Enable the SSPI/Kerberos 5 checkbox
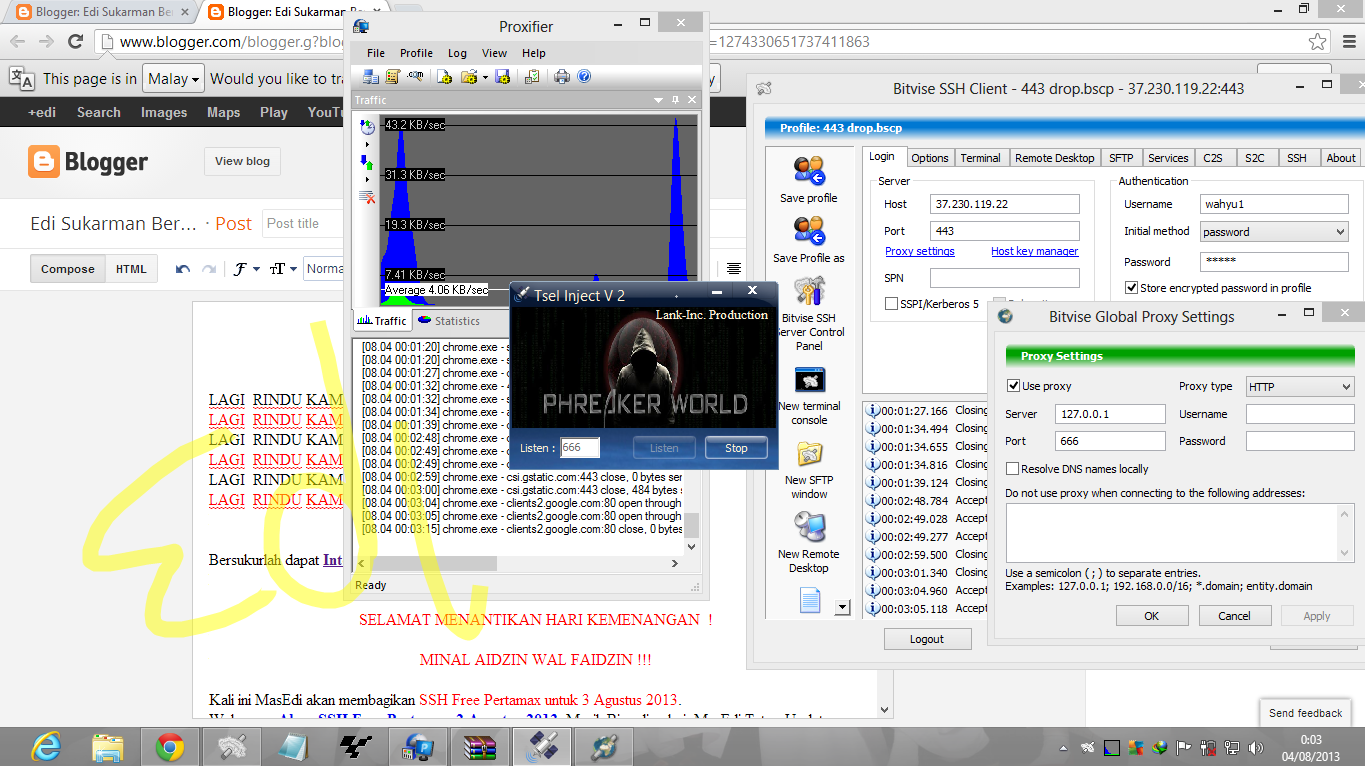Screen dimensions: 1365x766 892,304
